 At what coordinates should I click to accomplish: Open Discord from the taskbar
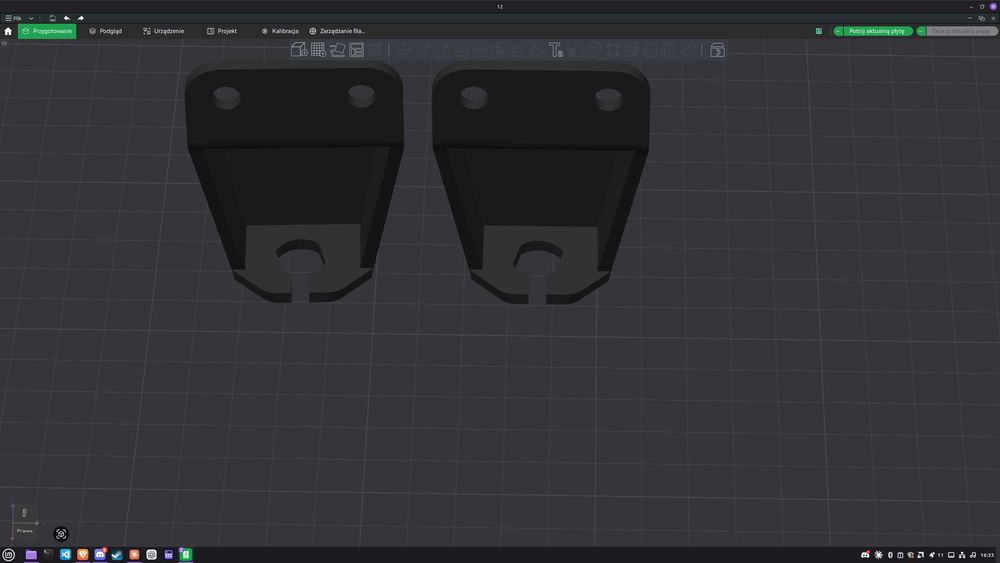[x=99, y=555]
